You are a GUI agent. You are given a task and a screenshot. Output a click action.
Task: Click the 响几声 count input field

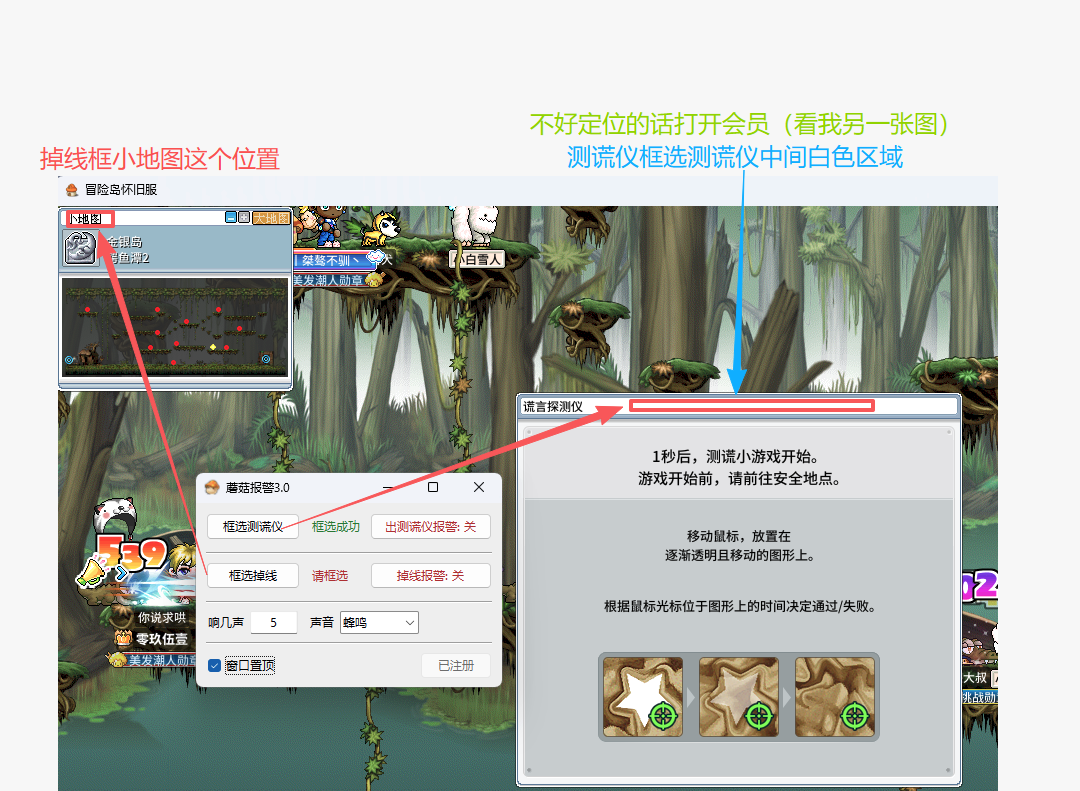pos(273,622)
